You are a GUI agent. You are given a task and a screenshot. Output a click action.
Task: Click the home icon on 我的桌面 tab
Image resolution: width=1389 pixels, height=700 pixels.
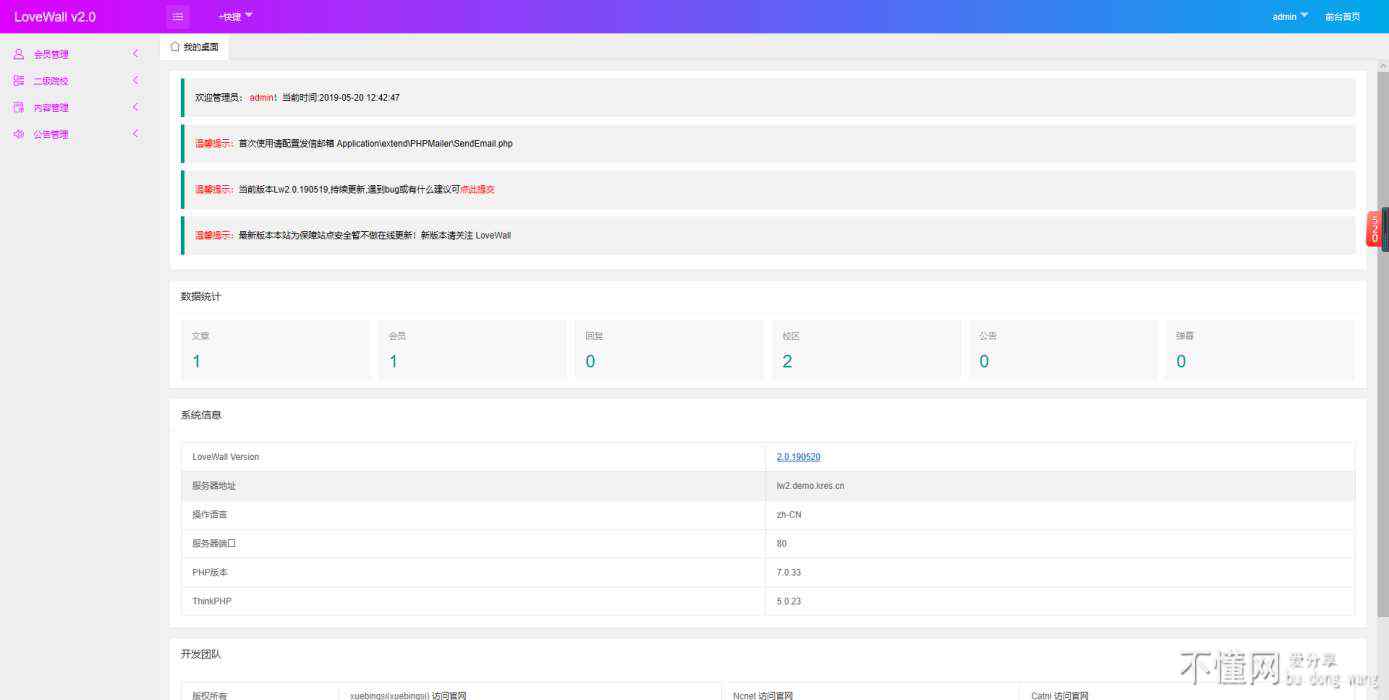[175, 47]
